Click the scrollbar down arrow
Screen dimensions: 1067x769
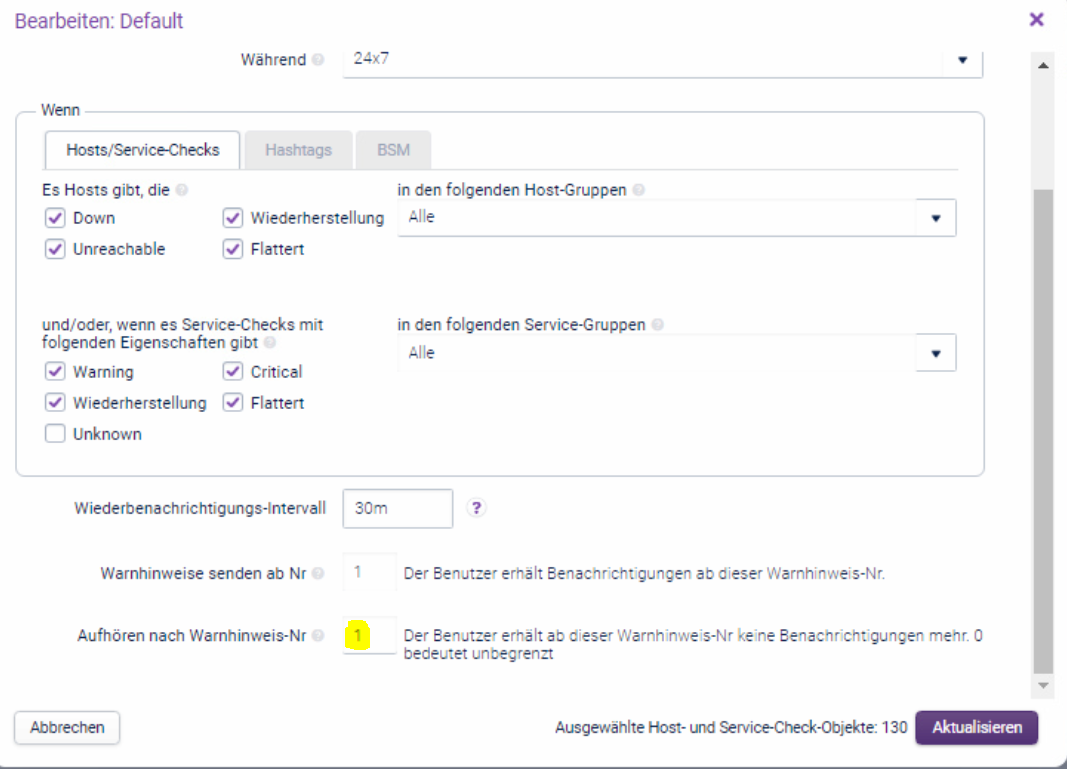(x=1043, y=686)
